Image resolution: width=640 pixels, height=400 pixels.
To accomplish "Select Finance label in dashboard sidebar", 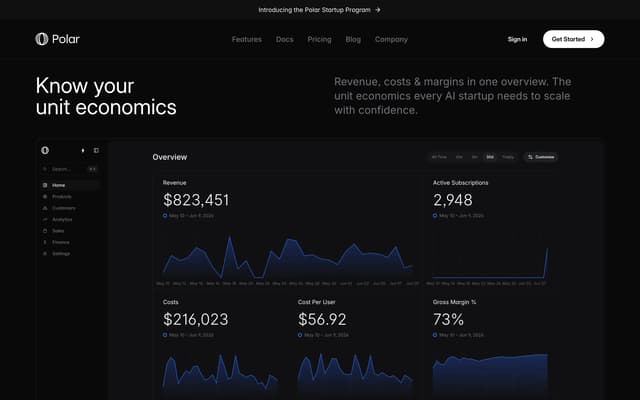I will (60, 242).
